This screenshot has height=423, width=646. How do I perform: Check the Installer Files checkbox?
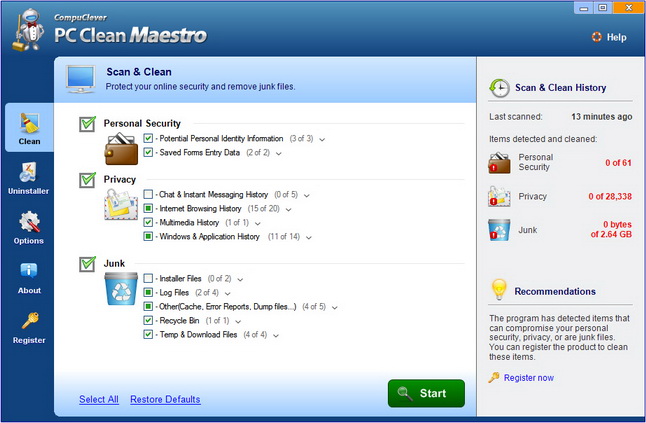[x=148, y=278]
